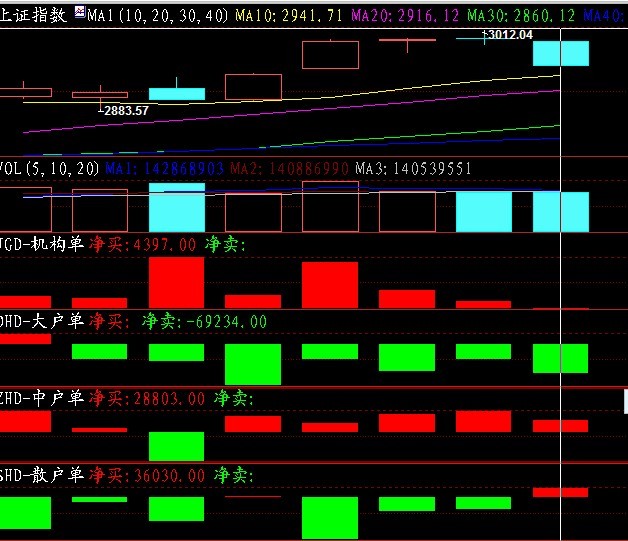Select the last cyan volume bar

561,211
